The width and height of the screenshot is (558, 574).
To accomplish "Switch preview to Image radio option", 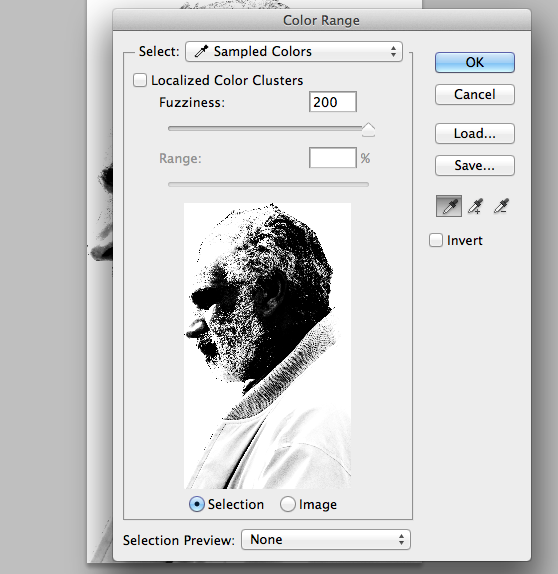I will tap(287, 504).
